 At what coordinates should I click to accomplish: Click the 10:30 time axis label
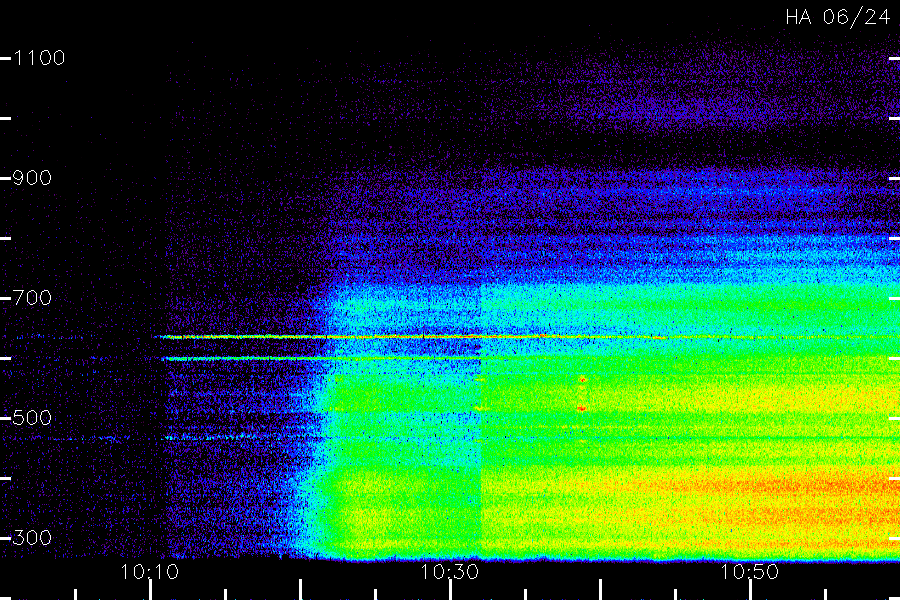point(449,572)
